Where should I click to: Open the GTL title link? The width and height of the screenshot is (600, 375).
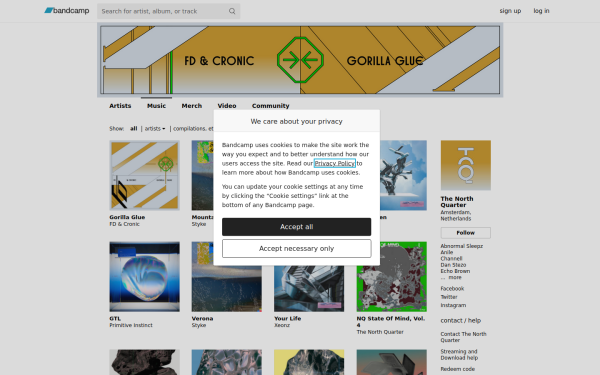pos(115,318)
